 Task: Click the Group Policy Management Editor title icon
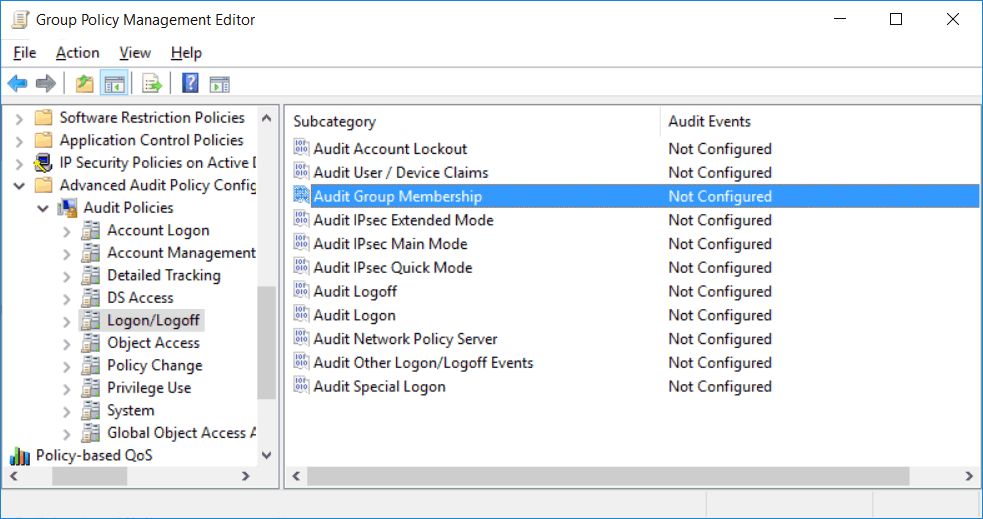click(x=20, y=19)
